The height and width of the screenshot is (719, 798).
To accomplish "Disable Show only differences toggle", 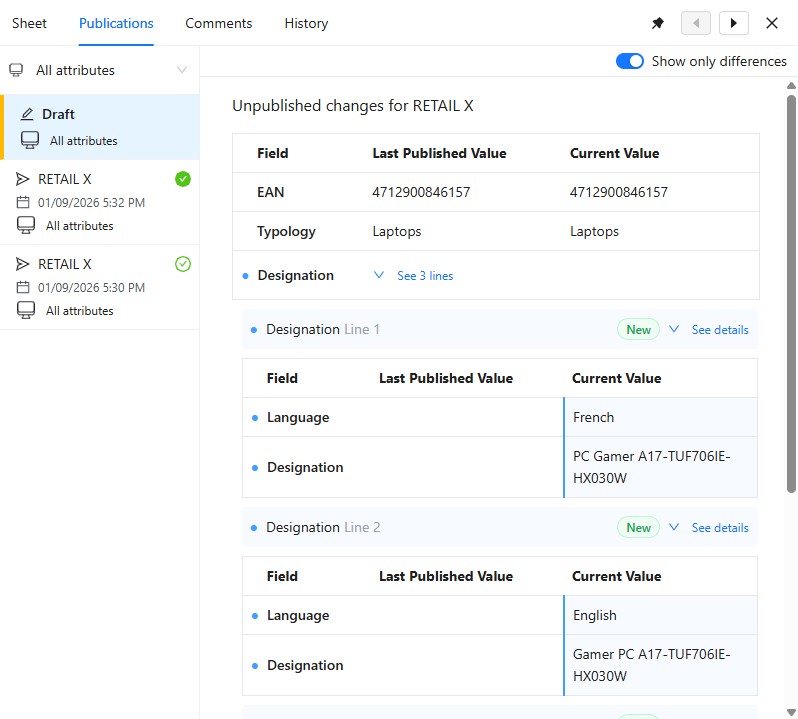I will (630, 61).
